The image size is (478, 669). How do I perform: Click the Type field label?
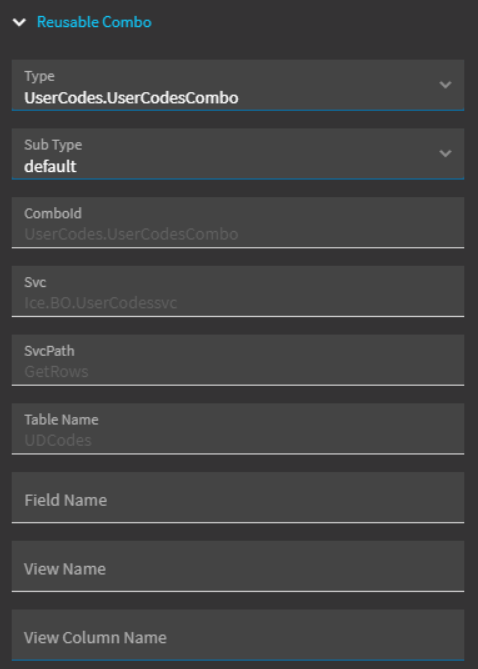[39, 77]
